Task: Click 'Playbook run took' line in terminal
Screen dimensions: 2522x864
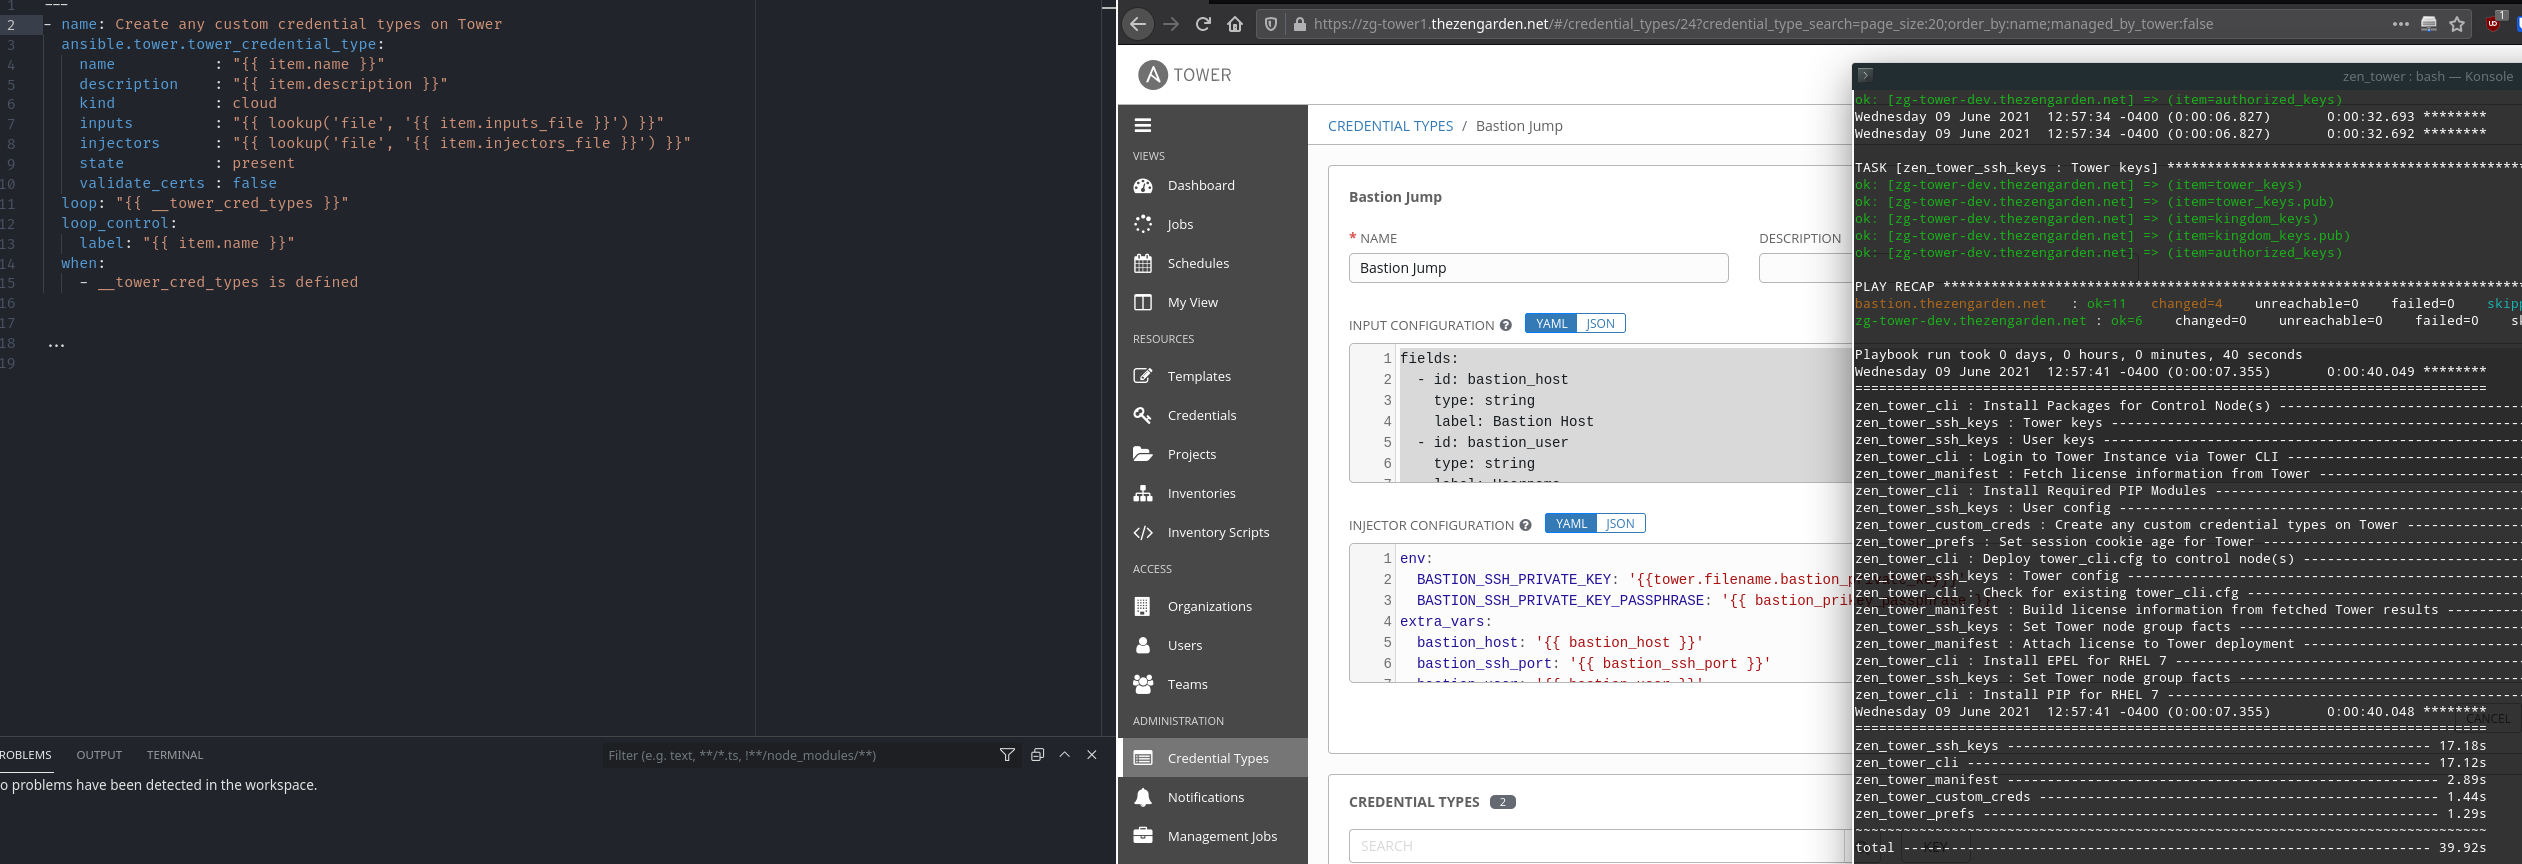Action: (x=2078, y=355)
